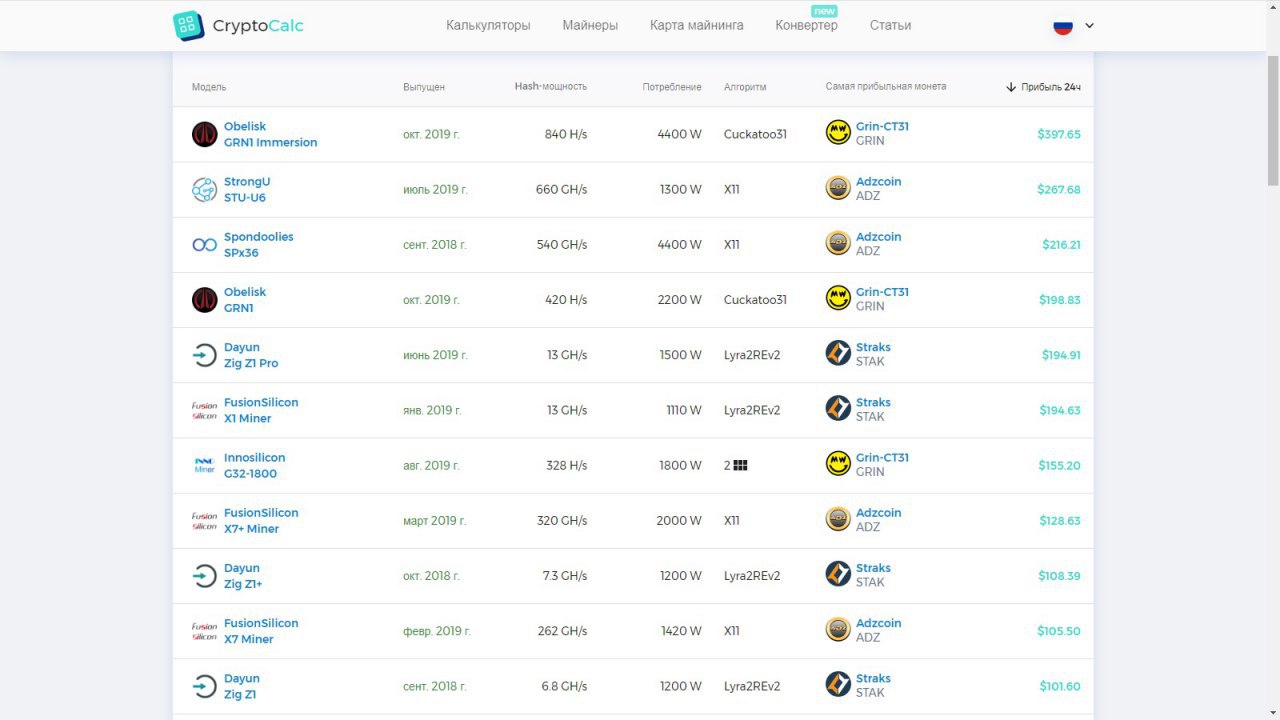Click the 660 GH/s hash rate value

pyautogui.click(x=562, y=189)
